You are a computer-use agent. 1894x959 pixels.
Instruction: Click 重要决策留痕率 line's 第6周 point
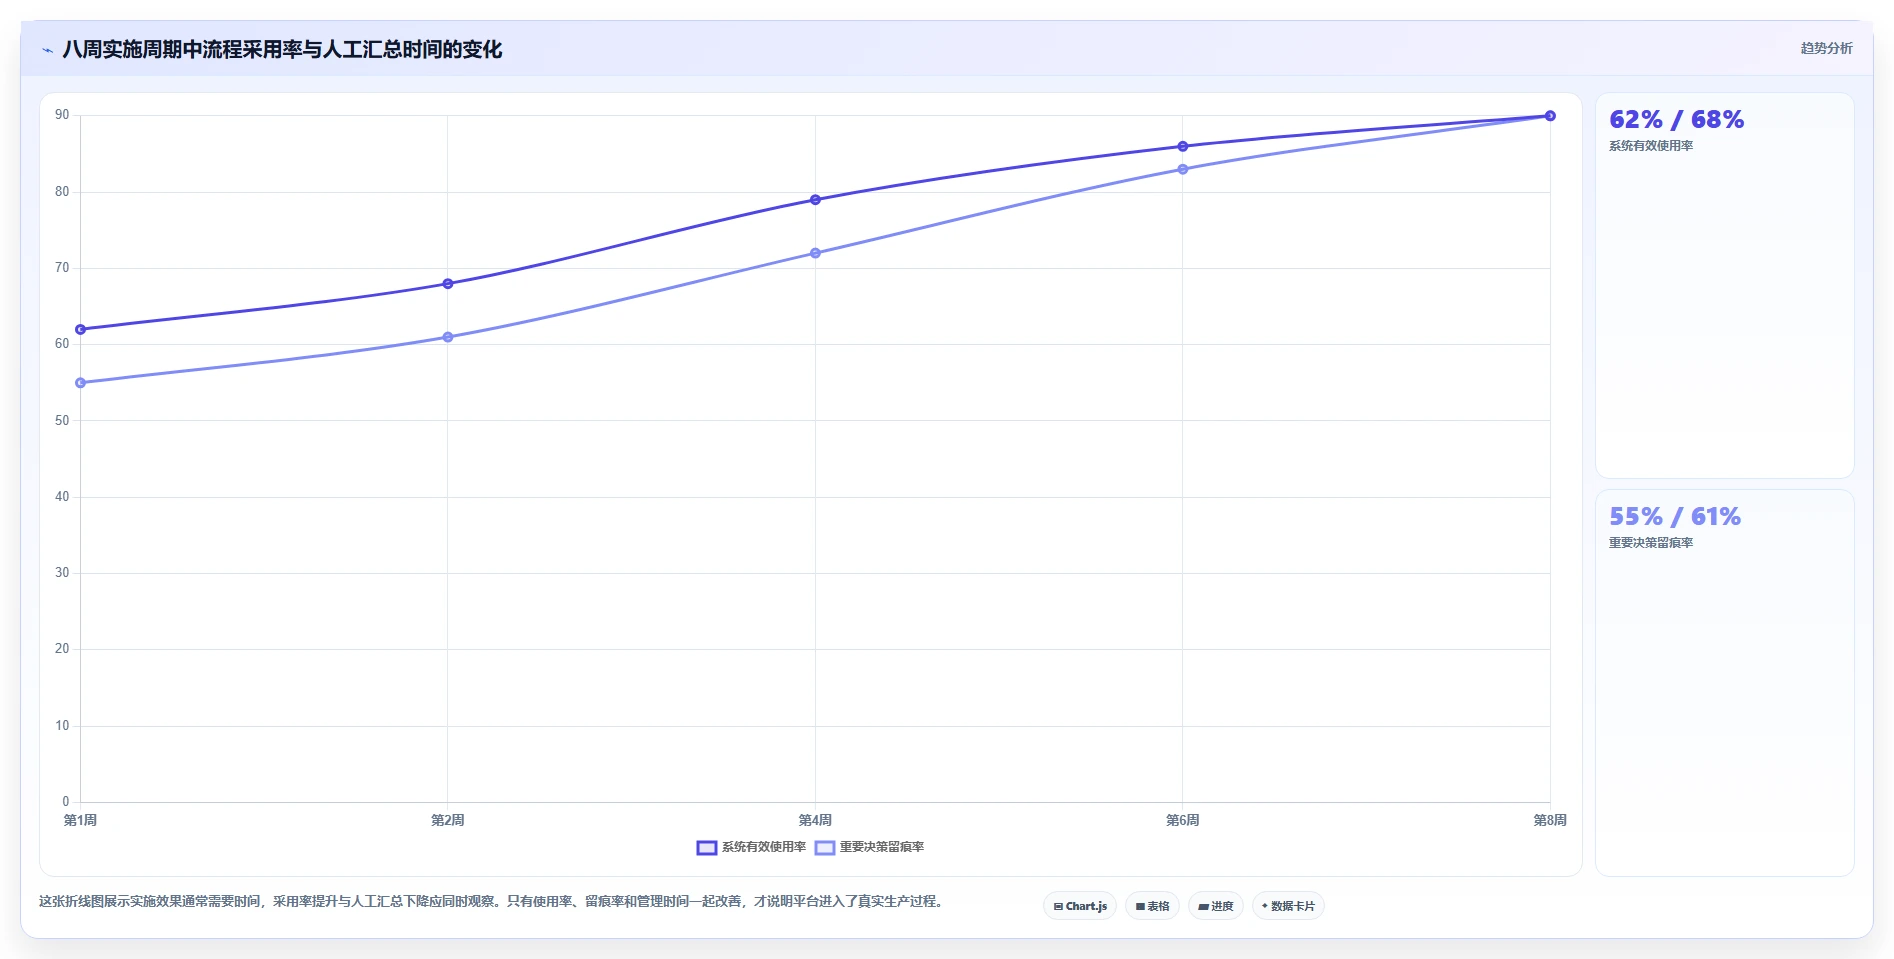1183,169
